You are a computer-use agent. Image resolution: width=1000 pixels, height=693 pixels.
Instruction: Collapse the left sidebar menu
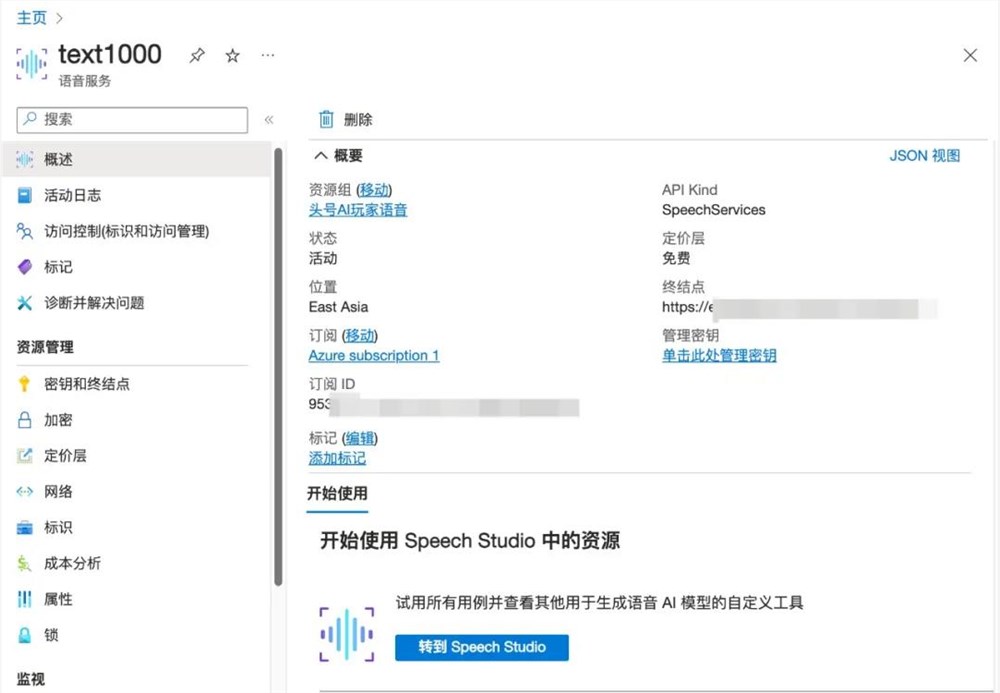pos(269,119)
